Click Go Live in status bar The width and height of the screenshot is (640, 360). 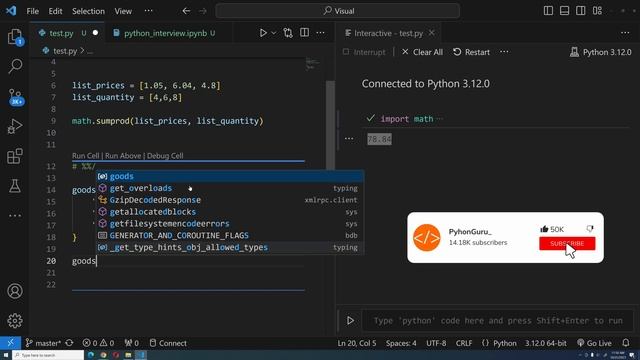594,343
